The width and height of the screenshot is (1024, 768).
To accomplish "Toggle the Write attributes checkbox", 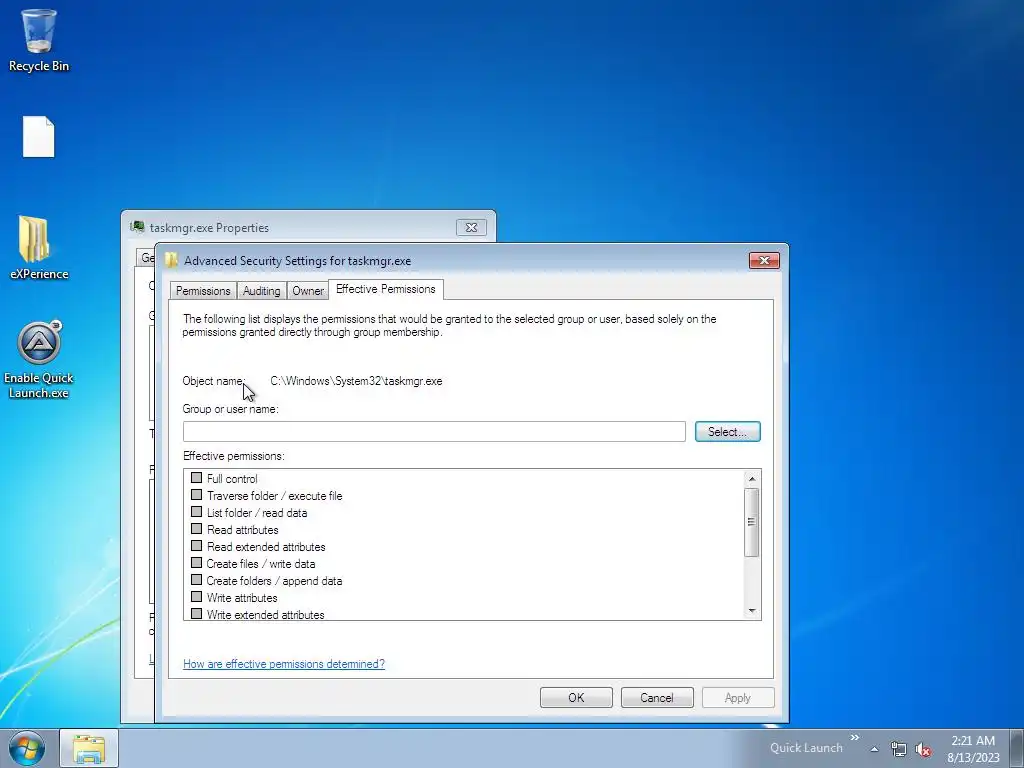I will pos(197,597).
